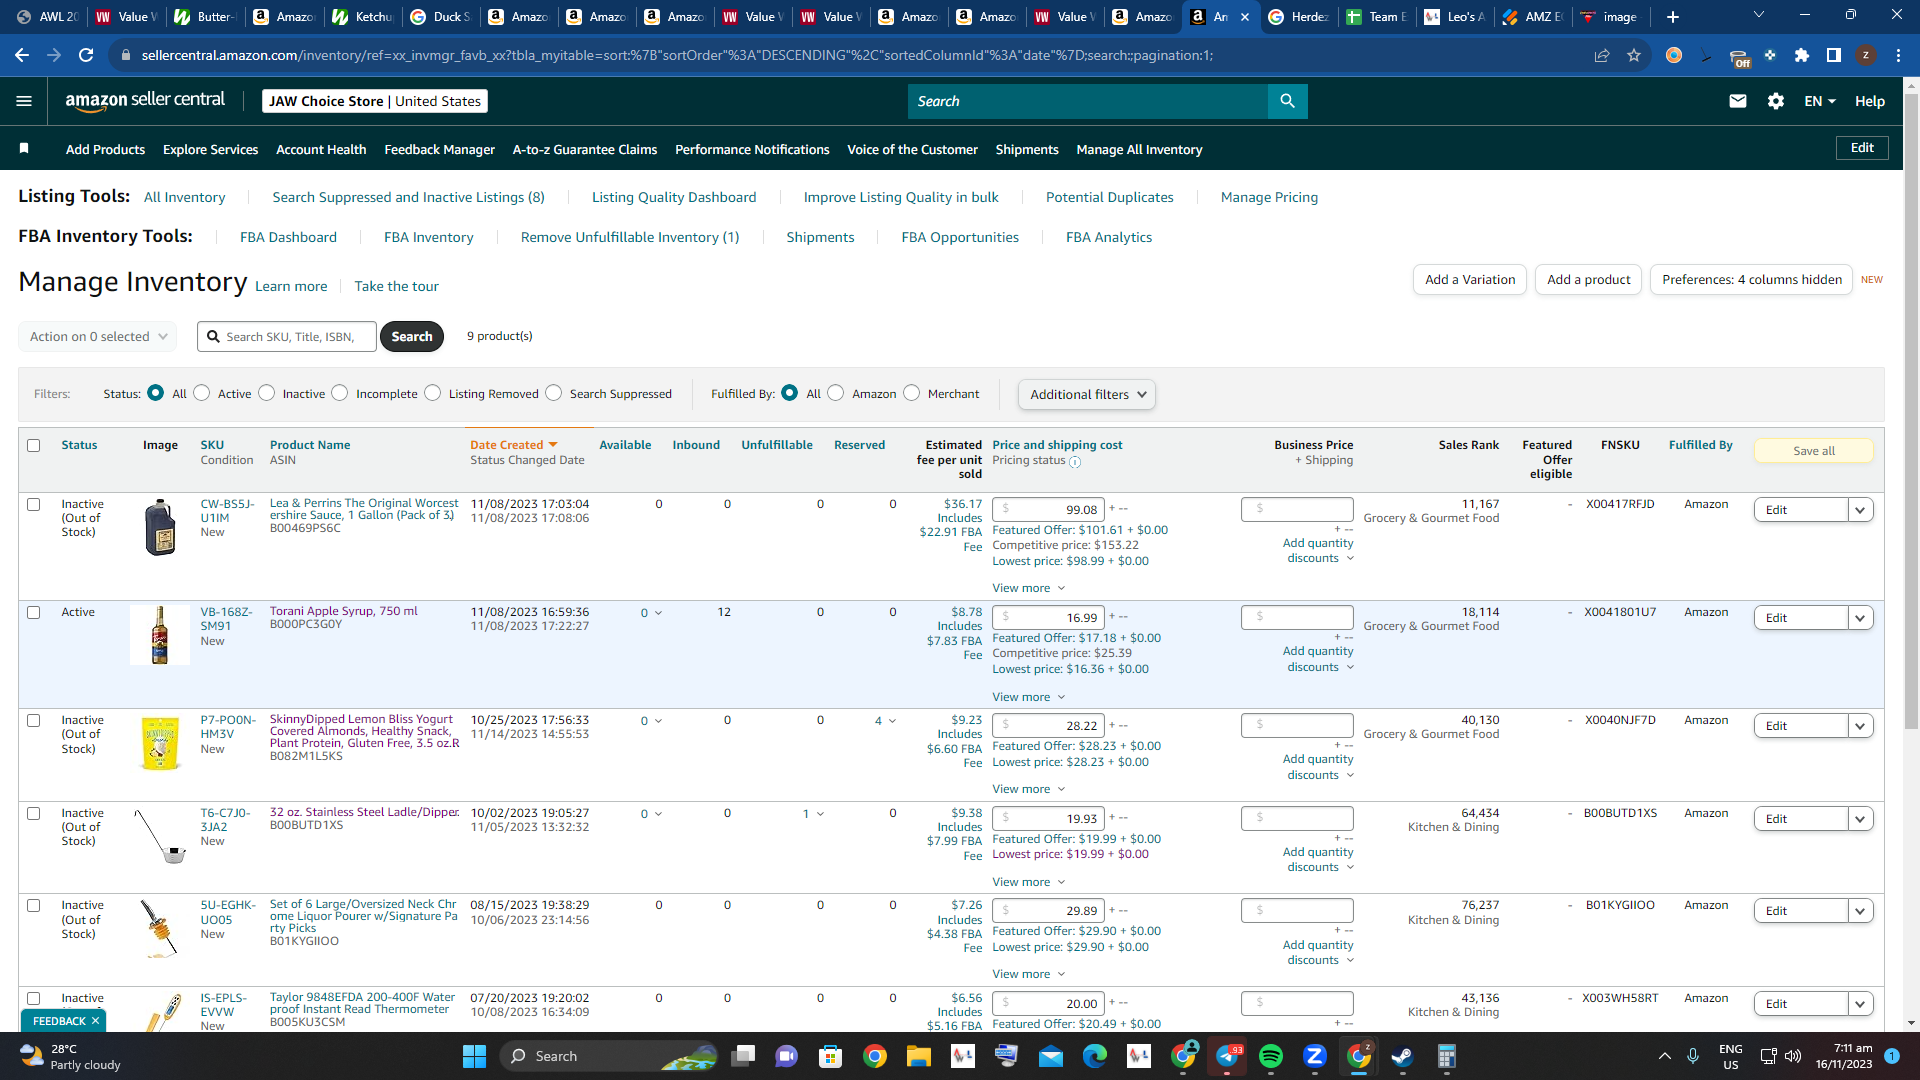This screenshot has width=1920, height=1080.
Task: Open Preferences: 4 columns hidden
Action: [1751, 279]
